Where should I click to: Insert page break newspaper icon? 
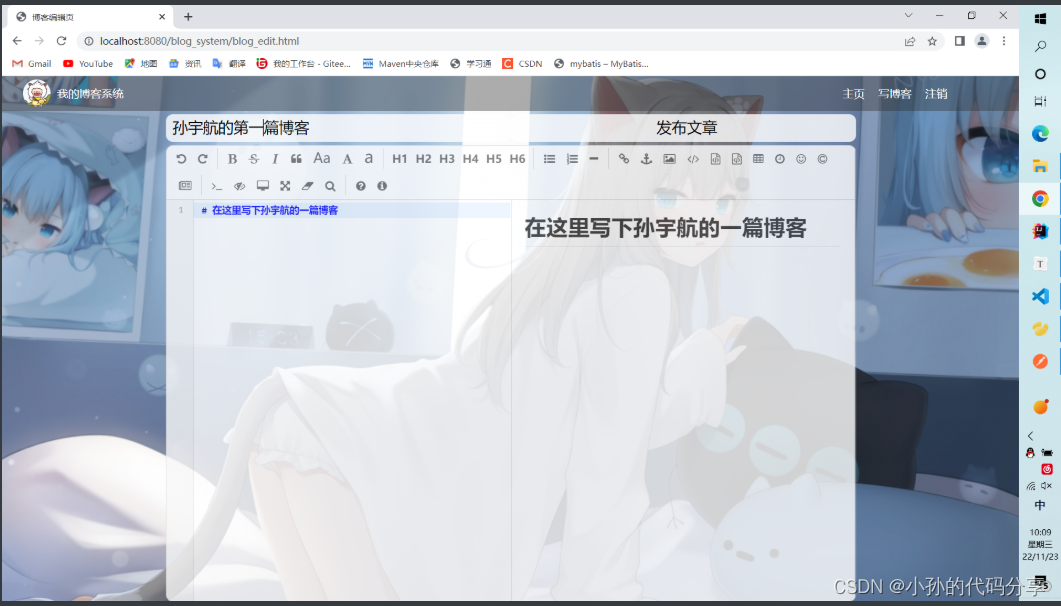[x=185, y=186]
